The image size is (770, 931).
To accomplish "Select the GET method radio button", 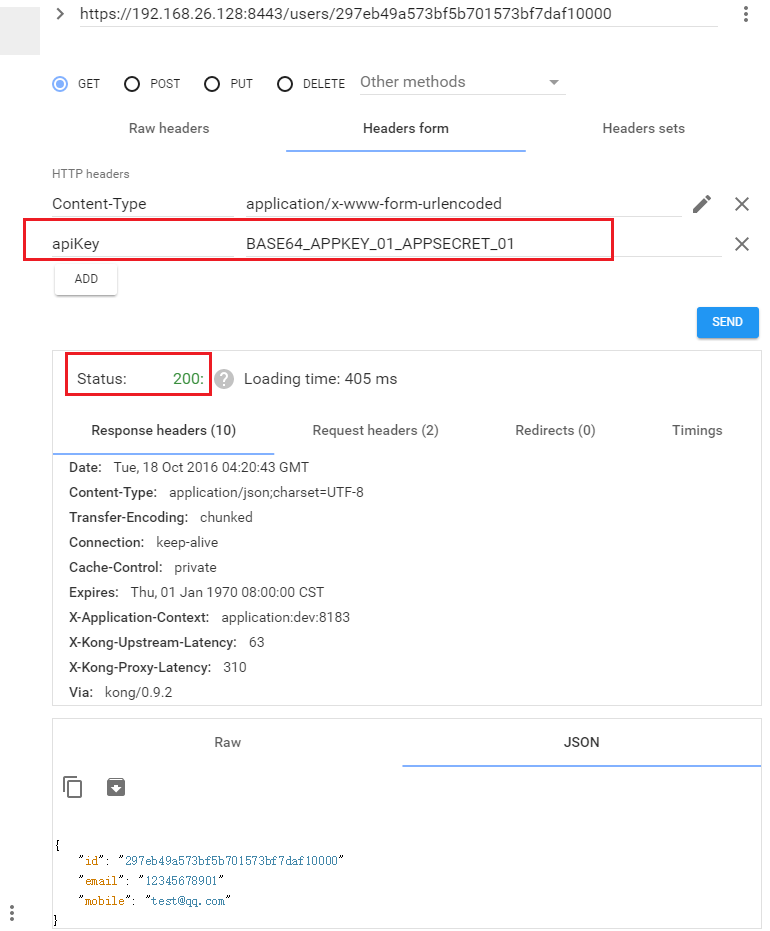I will (x=60, y=84).
